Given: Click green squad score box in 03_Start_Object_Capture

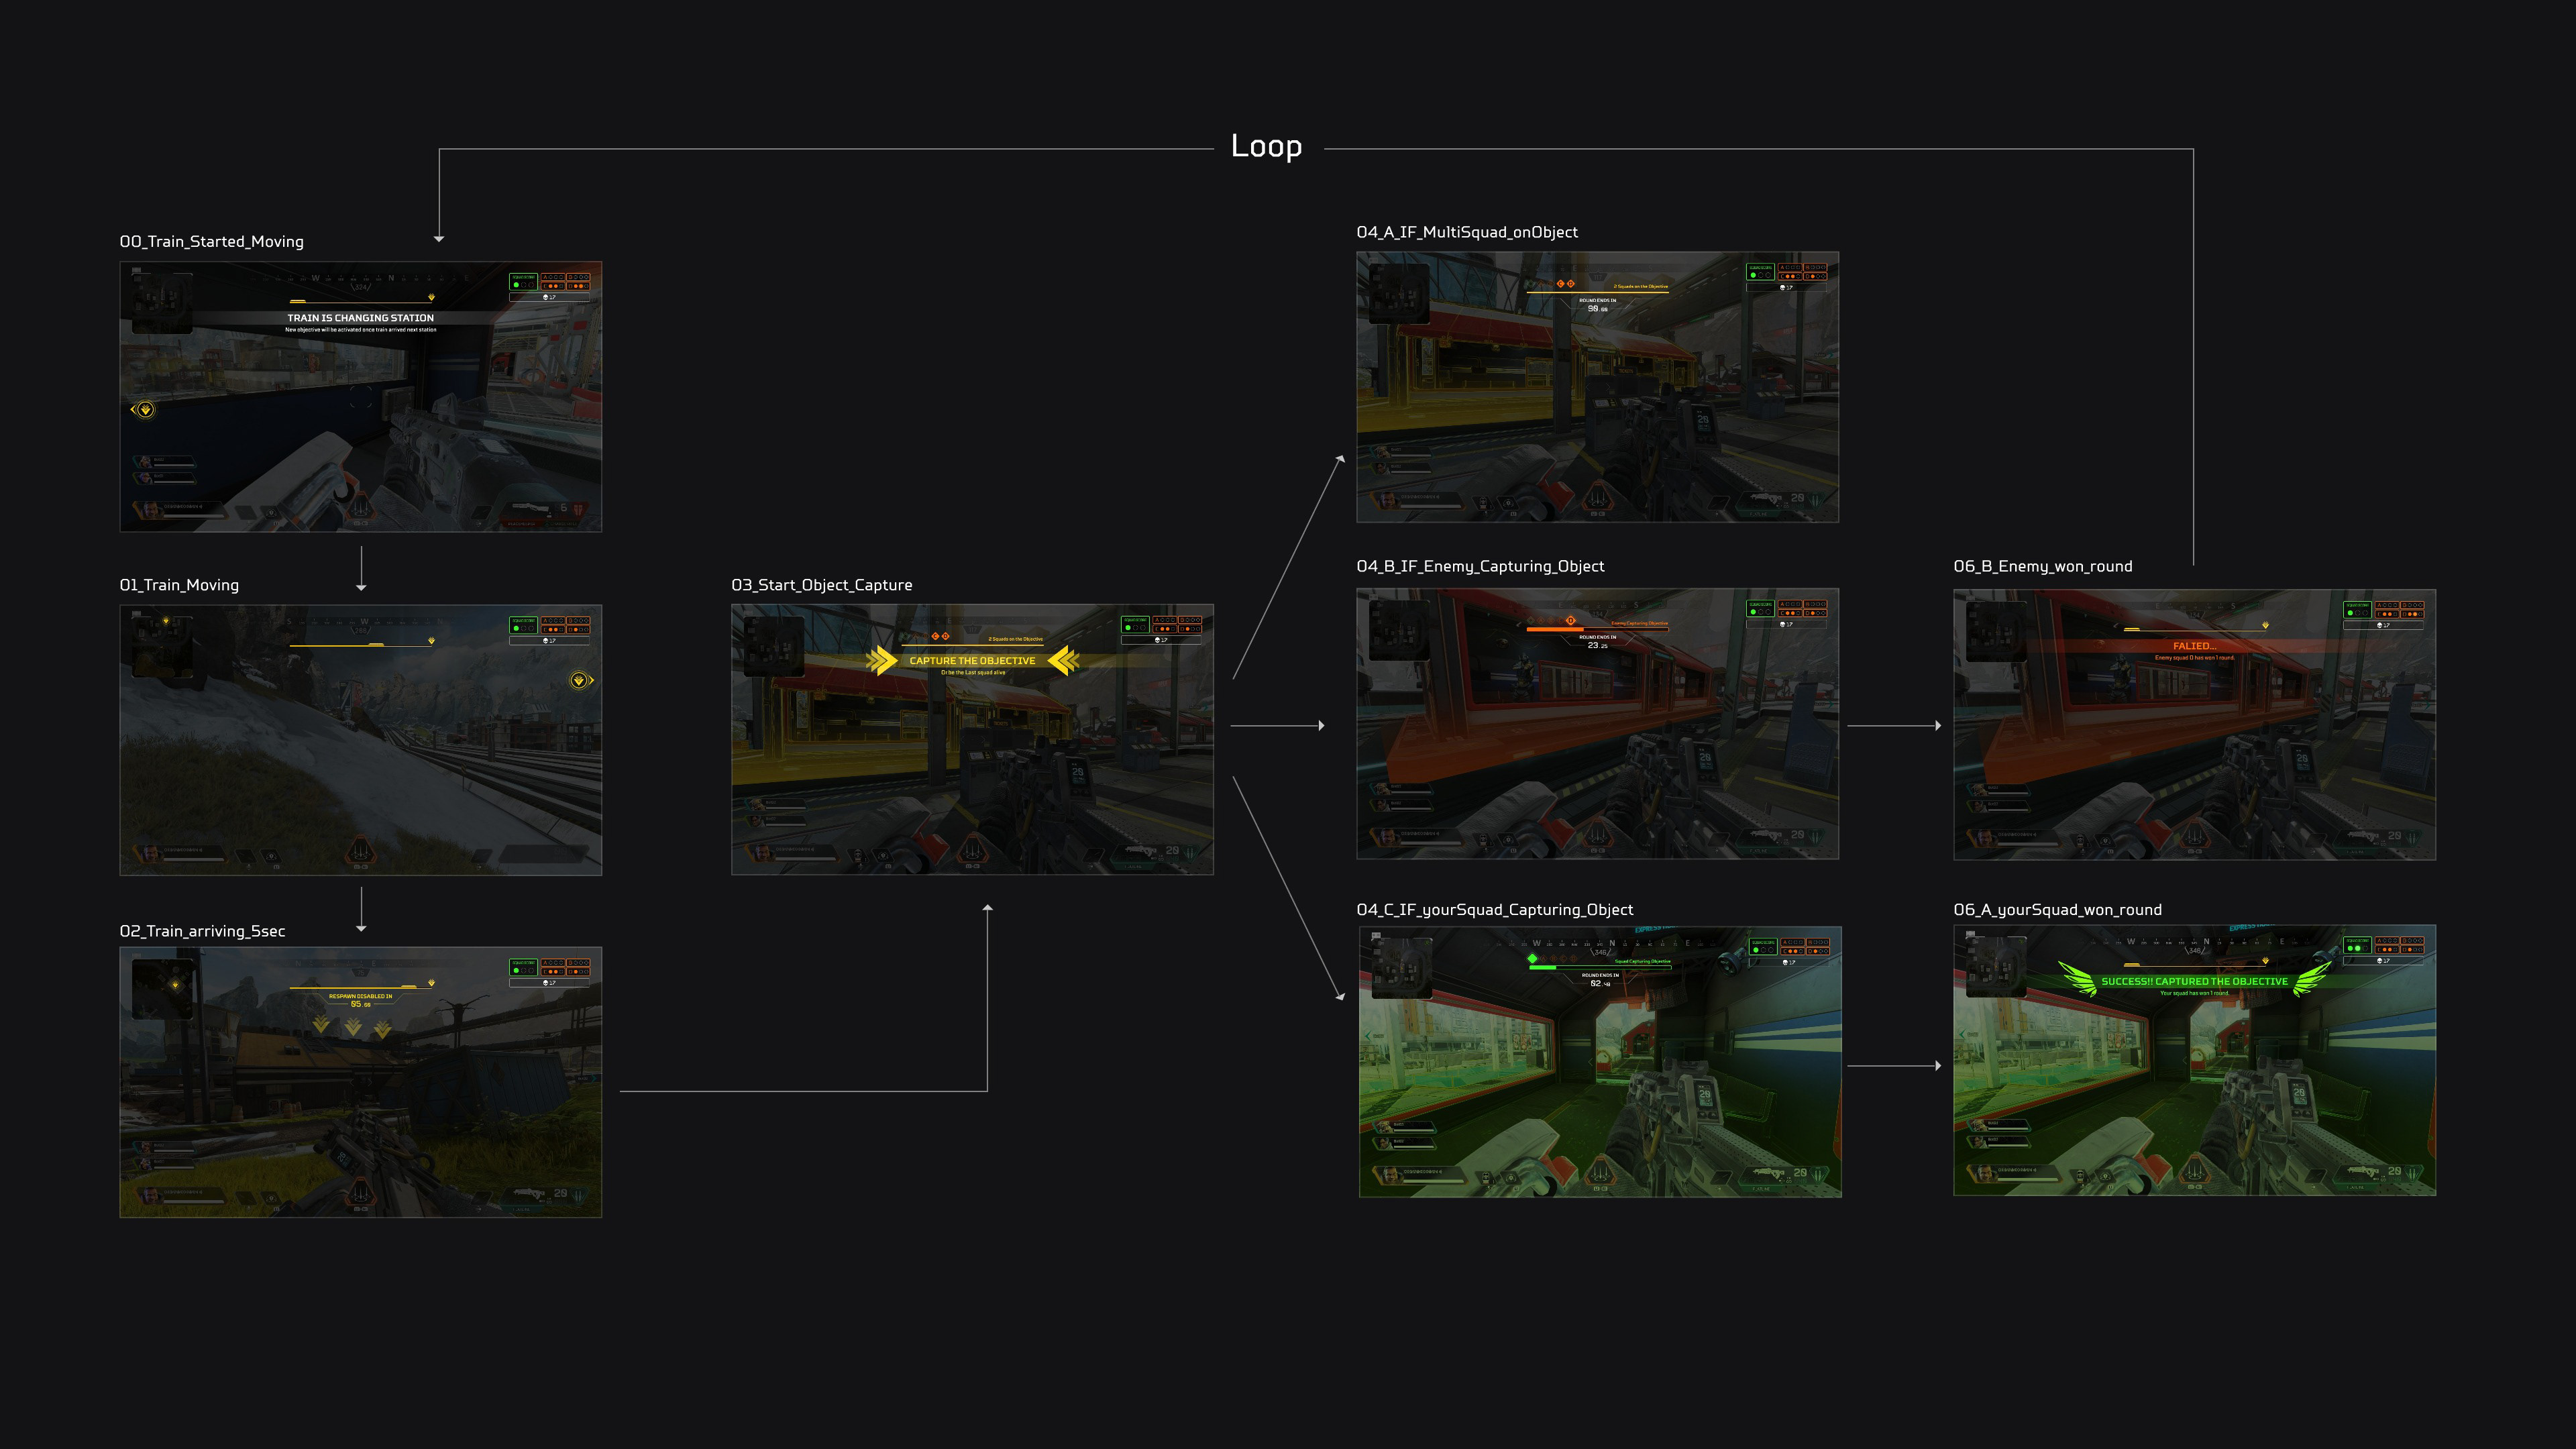Looking at the screenshot, I should [1135, 624].
